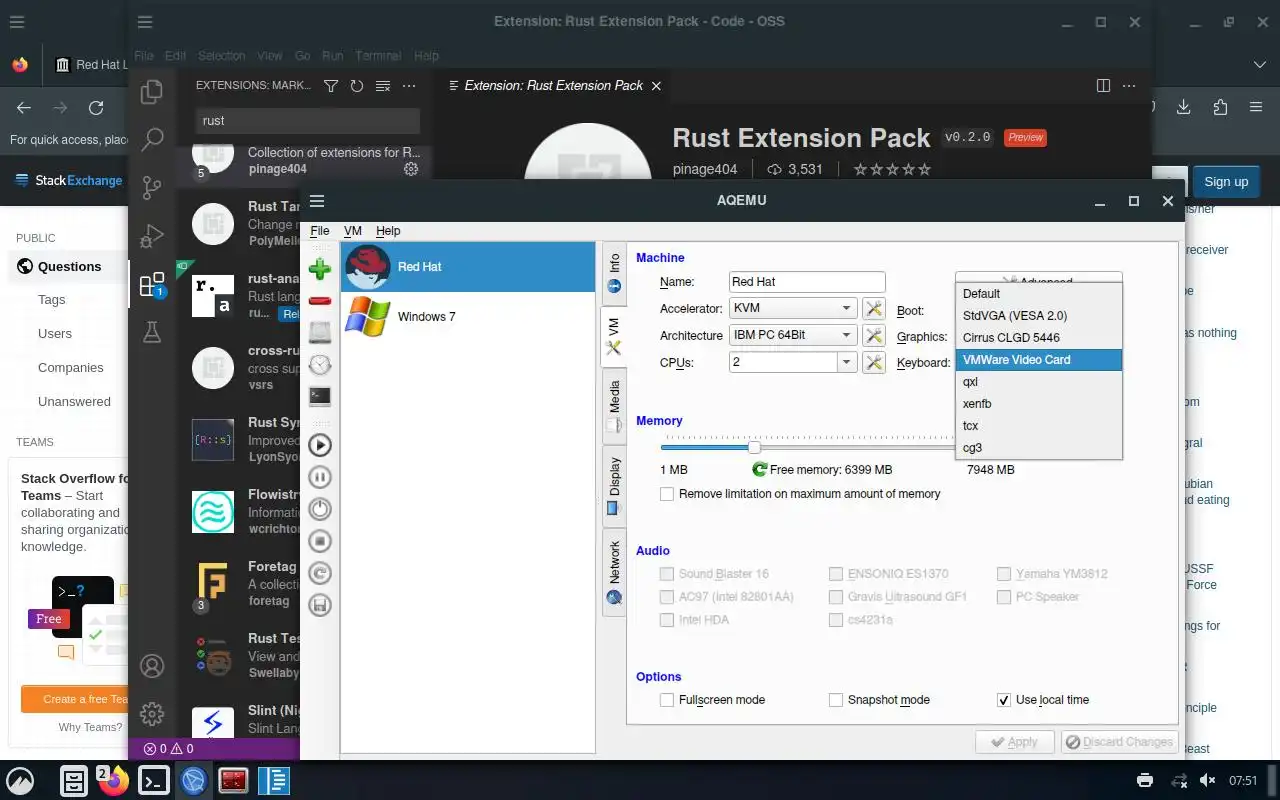Click circular-arrow reset icon in AQEMU toolbar
This screenshot has width=1280, height=800.
[x=320, y=572]
